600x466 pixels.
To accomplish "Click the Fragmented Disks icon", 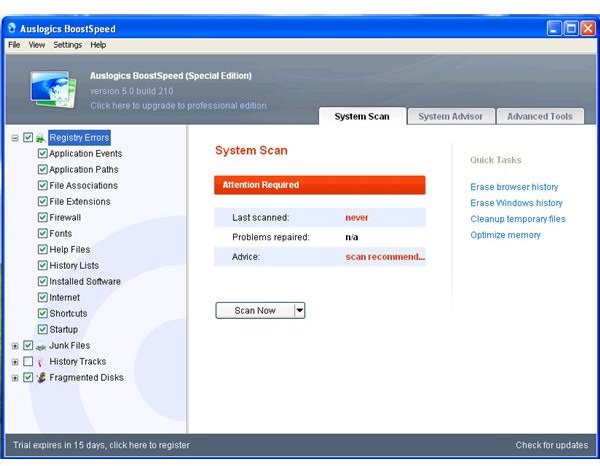I will coord(41,378).
